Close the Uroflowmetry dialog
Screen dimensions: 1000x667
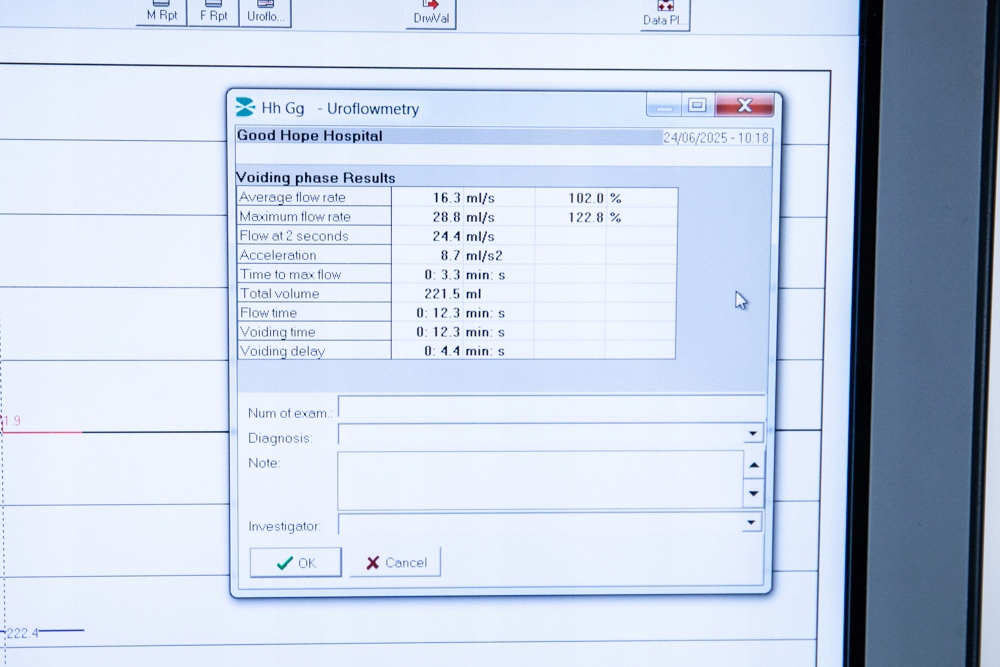coord(744,105)
